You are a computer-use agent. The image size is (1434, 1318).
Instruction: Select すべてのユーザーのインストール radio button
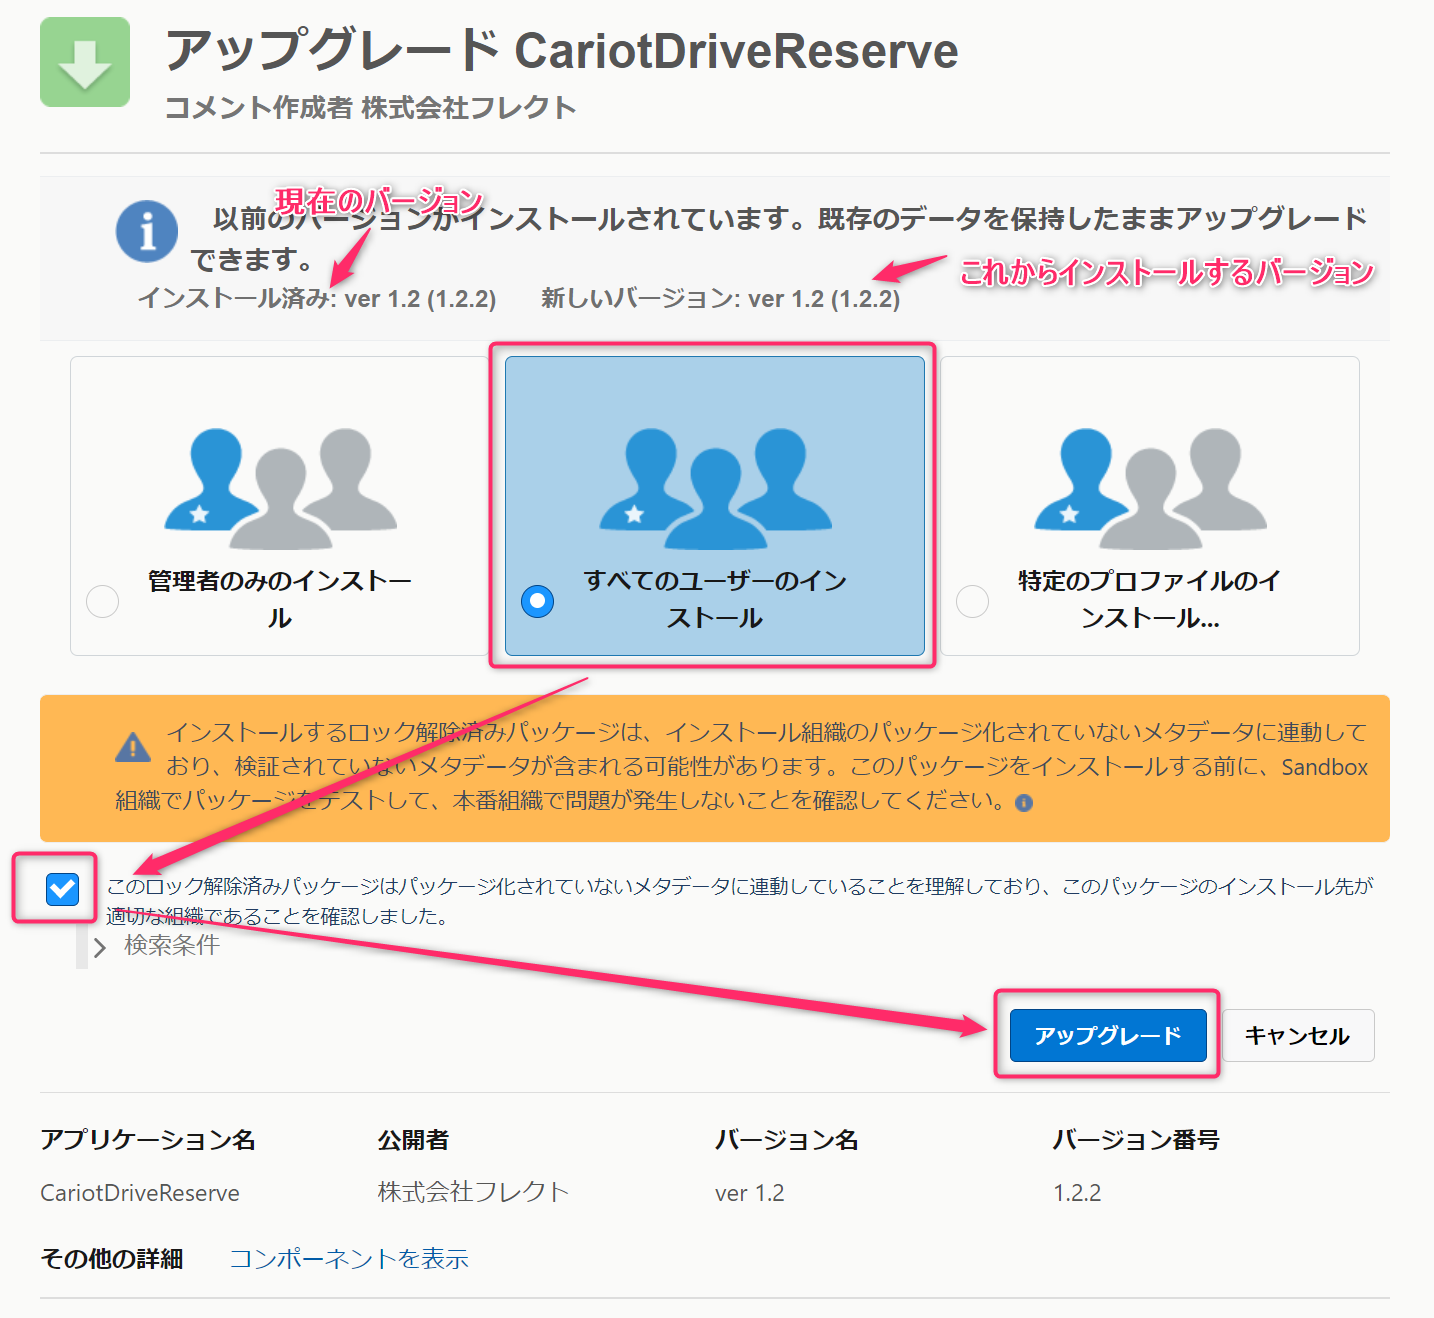537,601
